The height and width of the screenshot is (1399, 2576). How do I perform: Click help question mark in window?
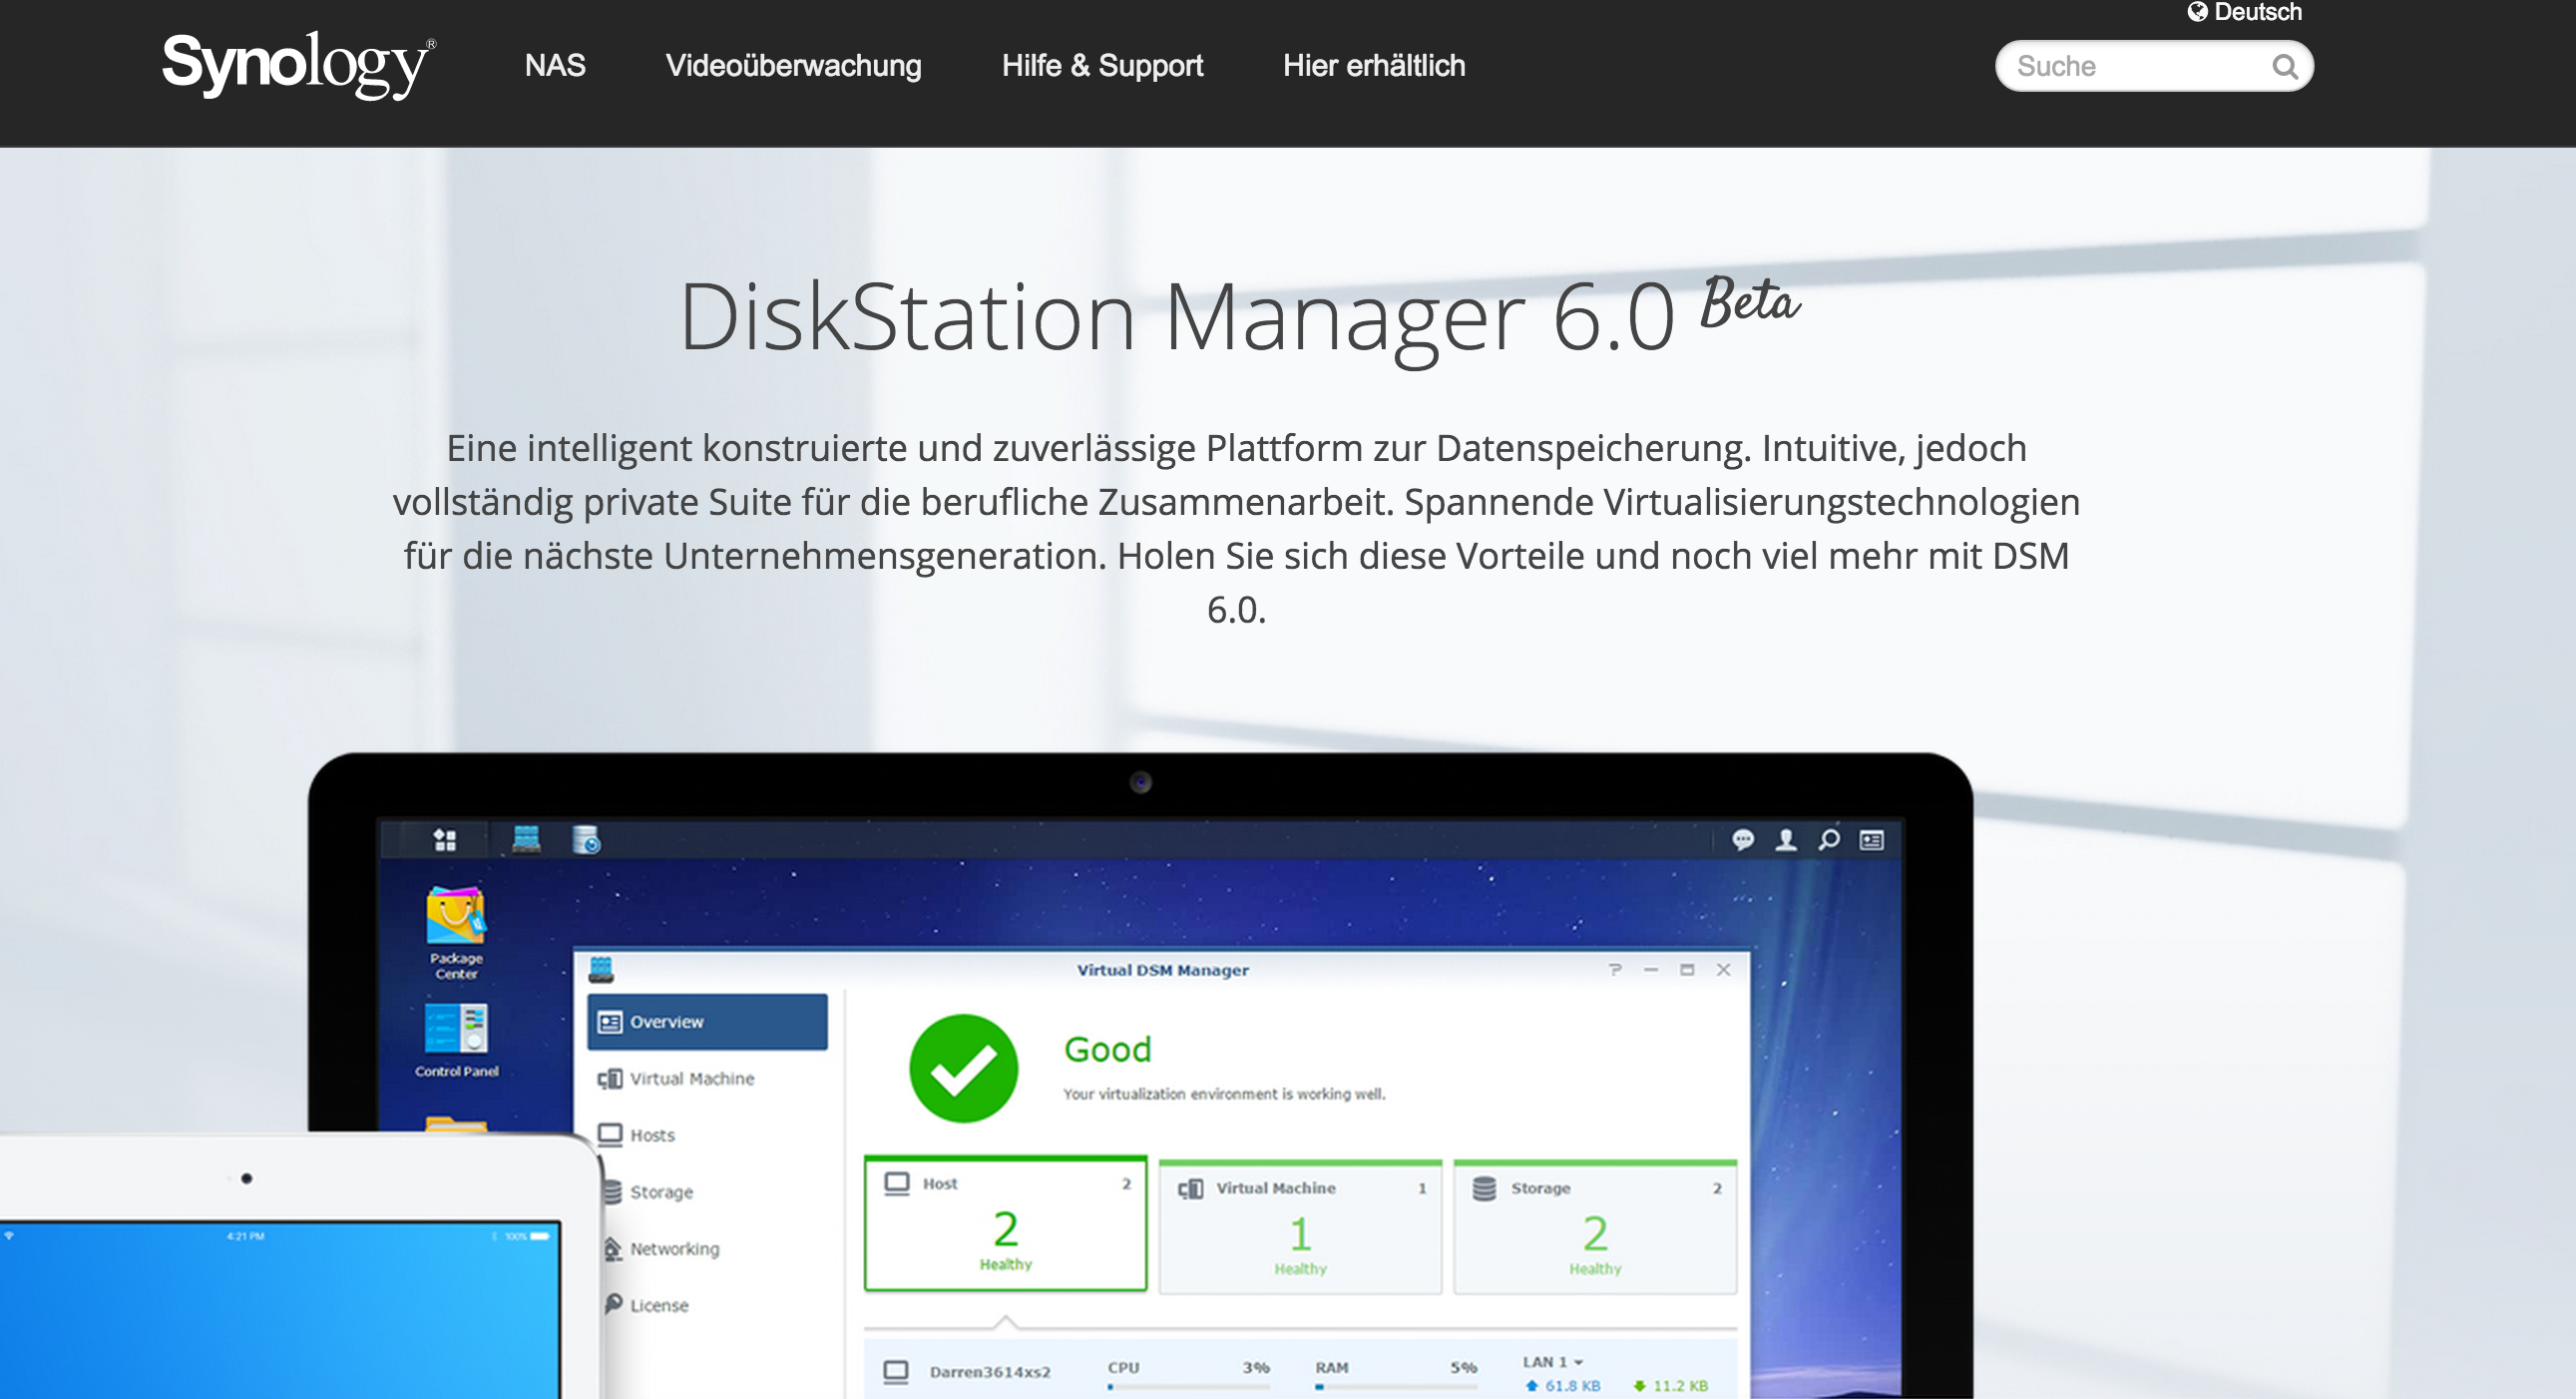[1614, 969]
